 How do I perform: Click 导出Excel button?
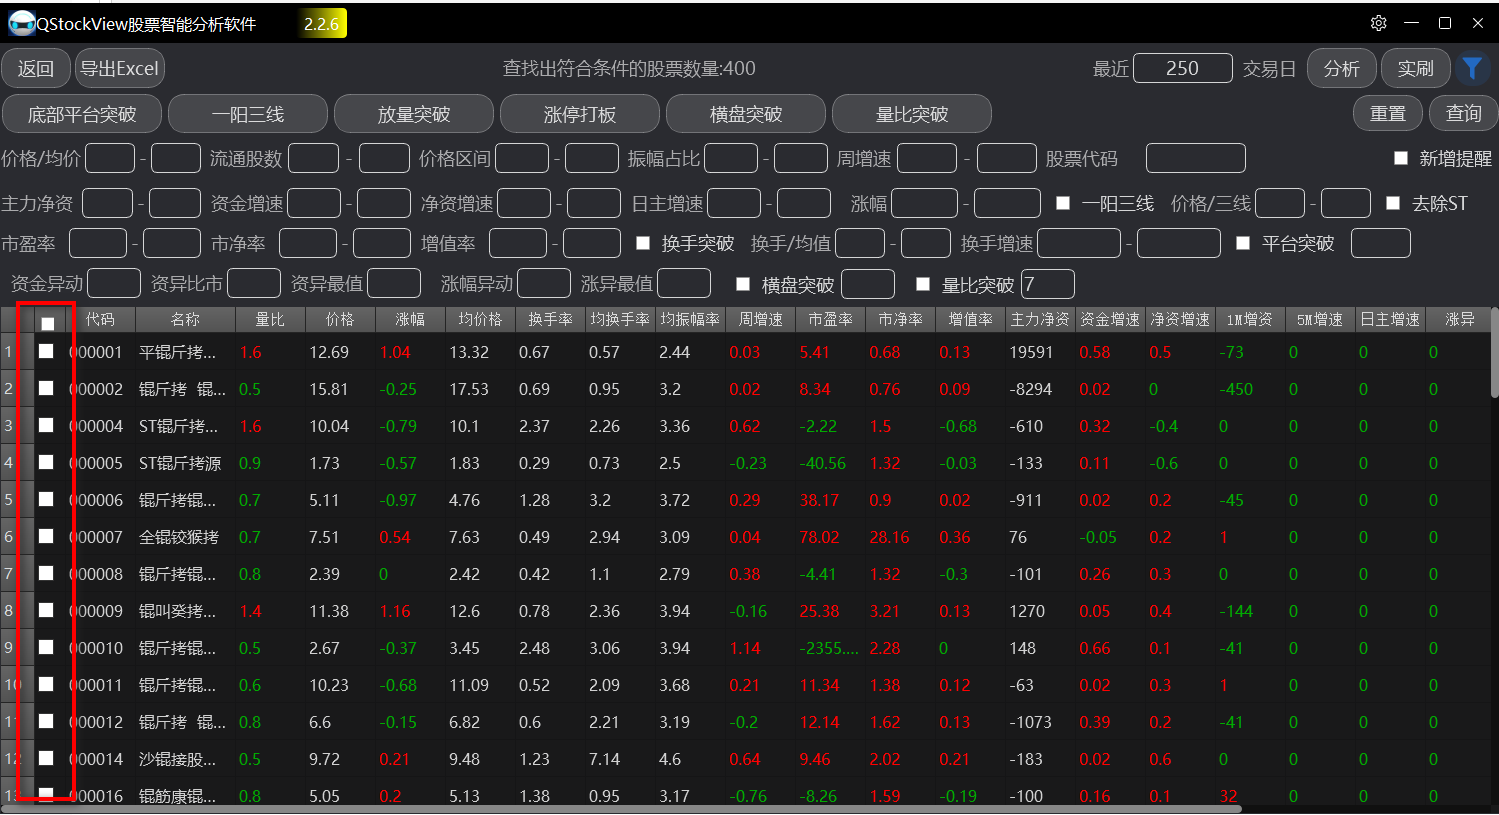[120, 68]
